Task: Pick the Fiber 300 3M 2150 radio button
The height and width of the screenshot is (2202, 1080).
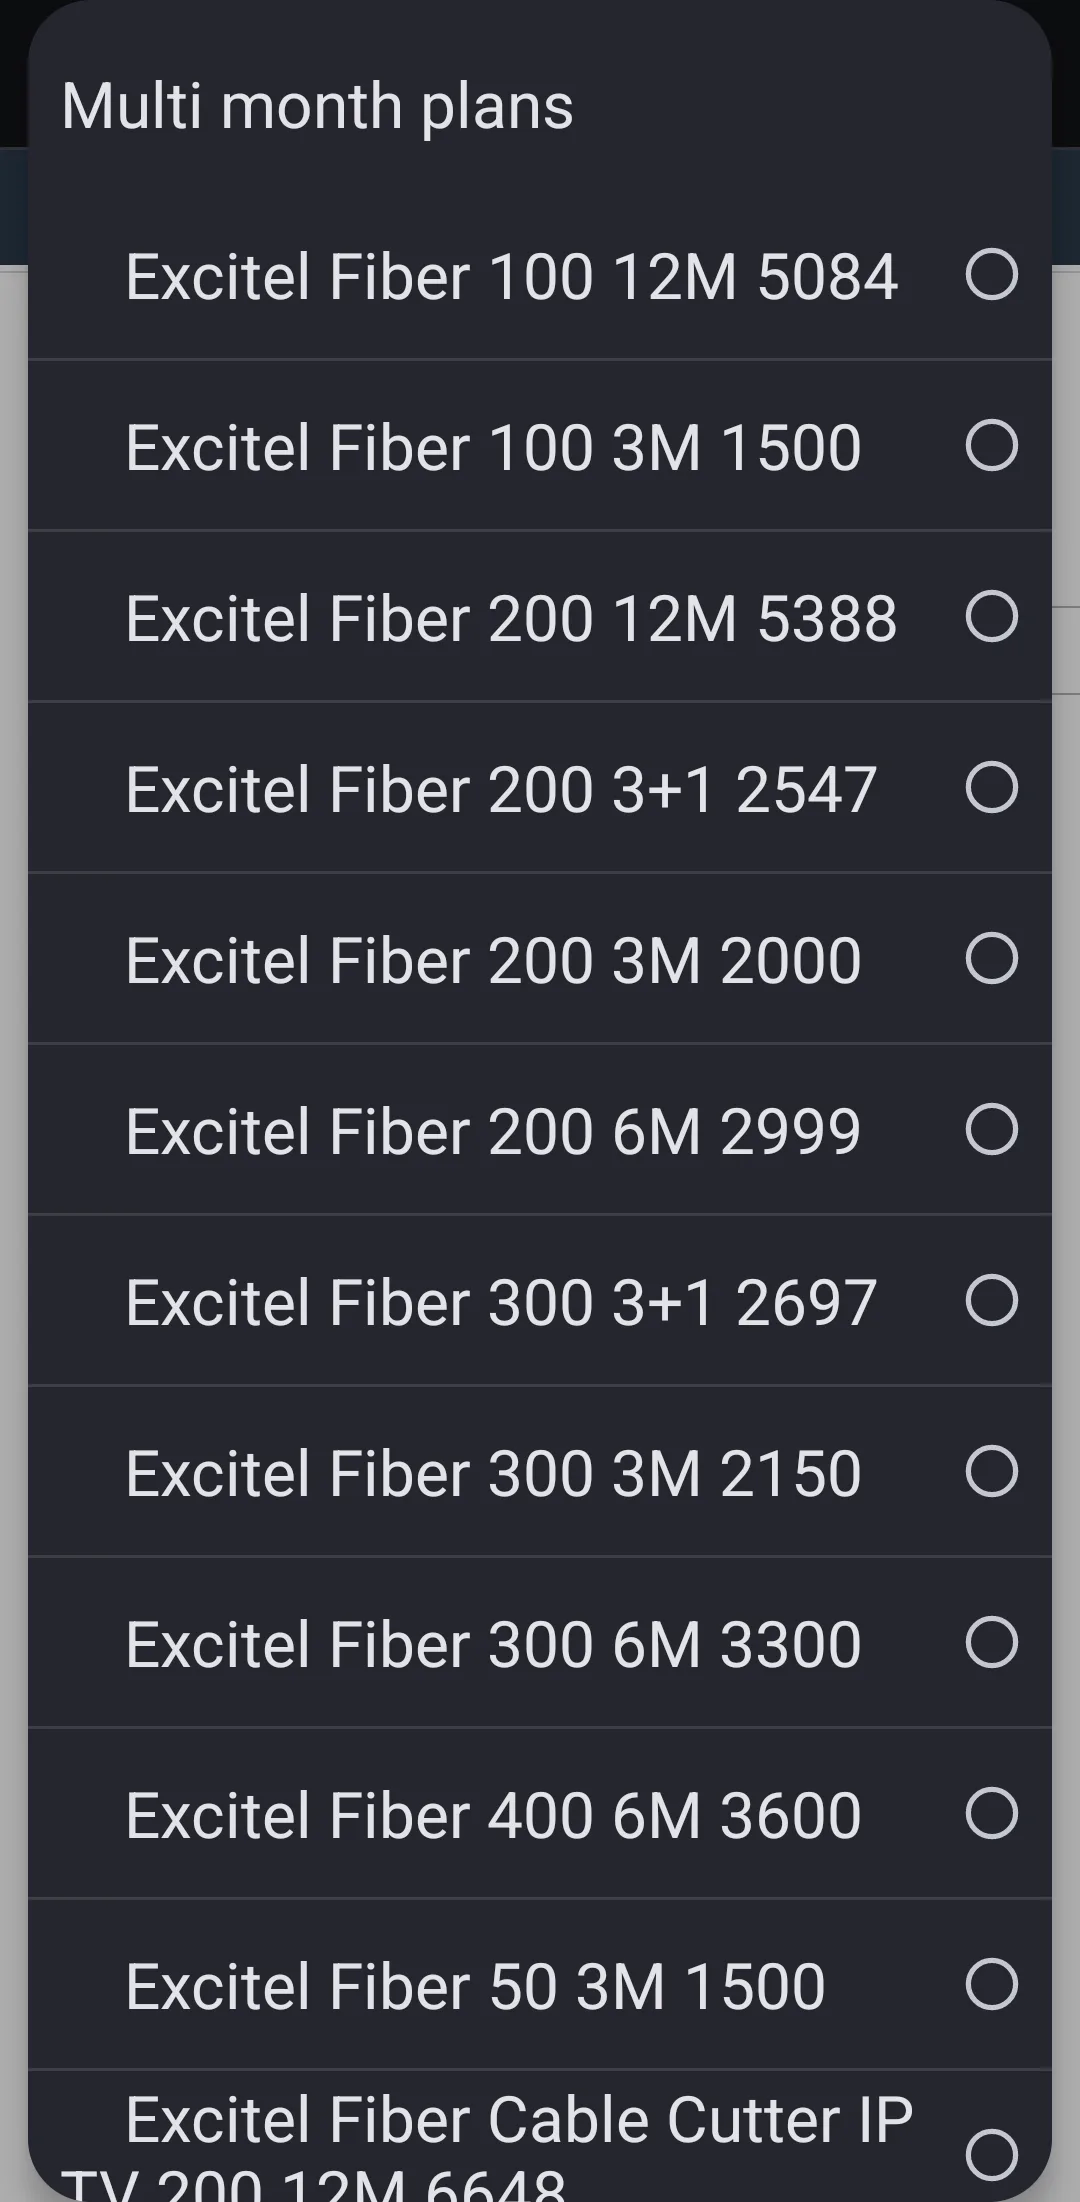Action: click(991, 1472)
